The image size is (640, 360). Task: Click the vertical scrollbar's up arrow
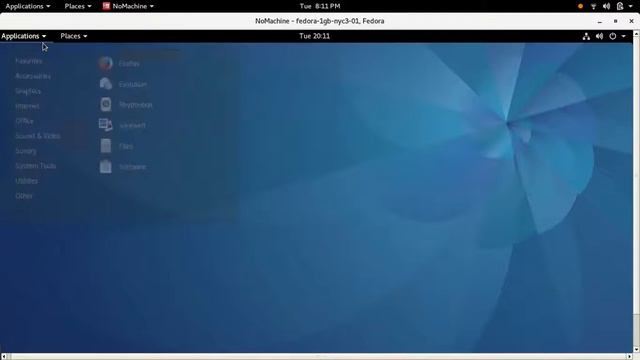click(x=636, y=33)
